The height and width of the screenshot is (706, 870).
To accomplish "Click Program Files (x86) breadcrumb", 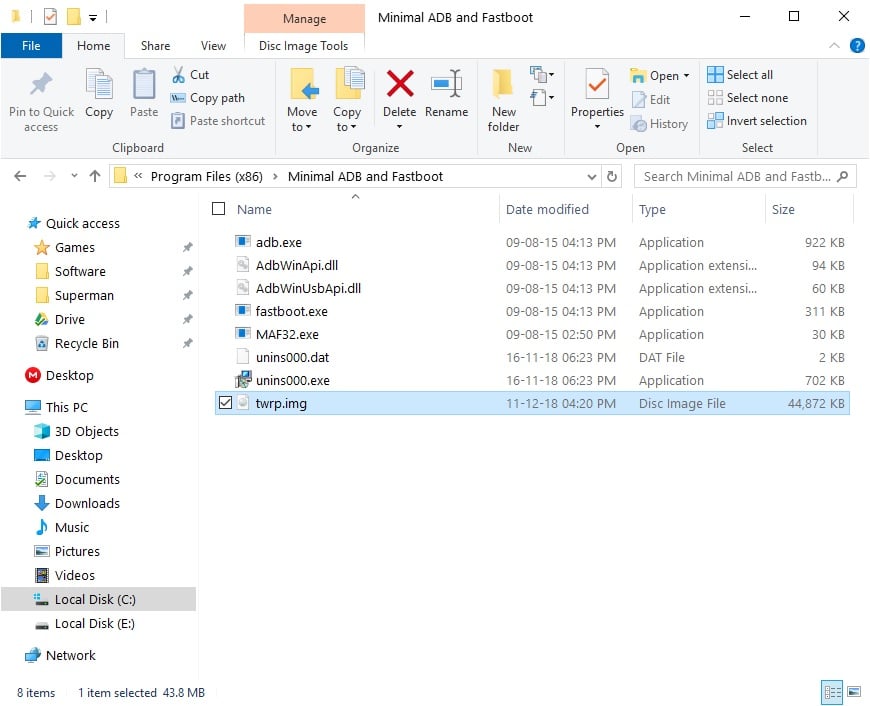I will [206, 176].
